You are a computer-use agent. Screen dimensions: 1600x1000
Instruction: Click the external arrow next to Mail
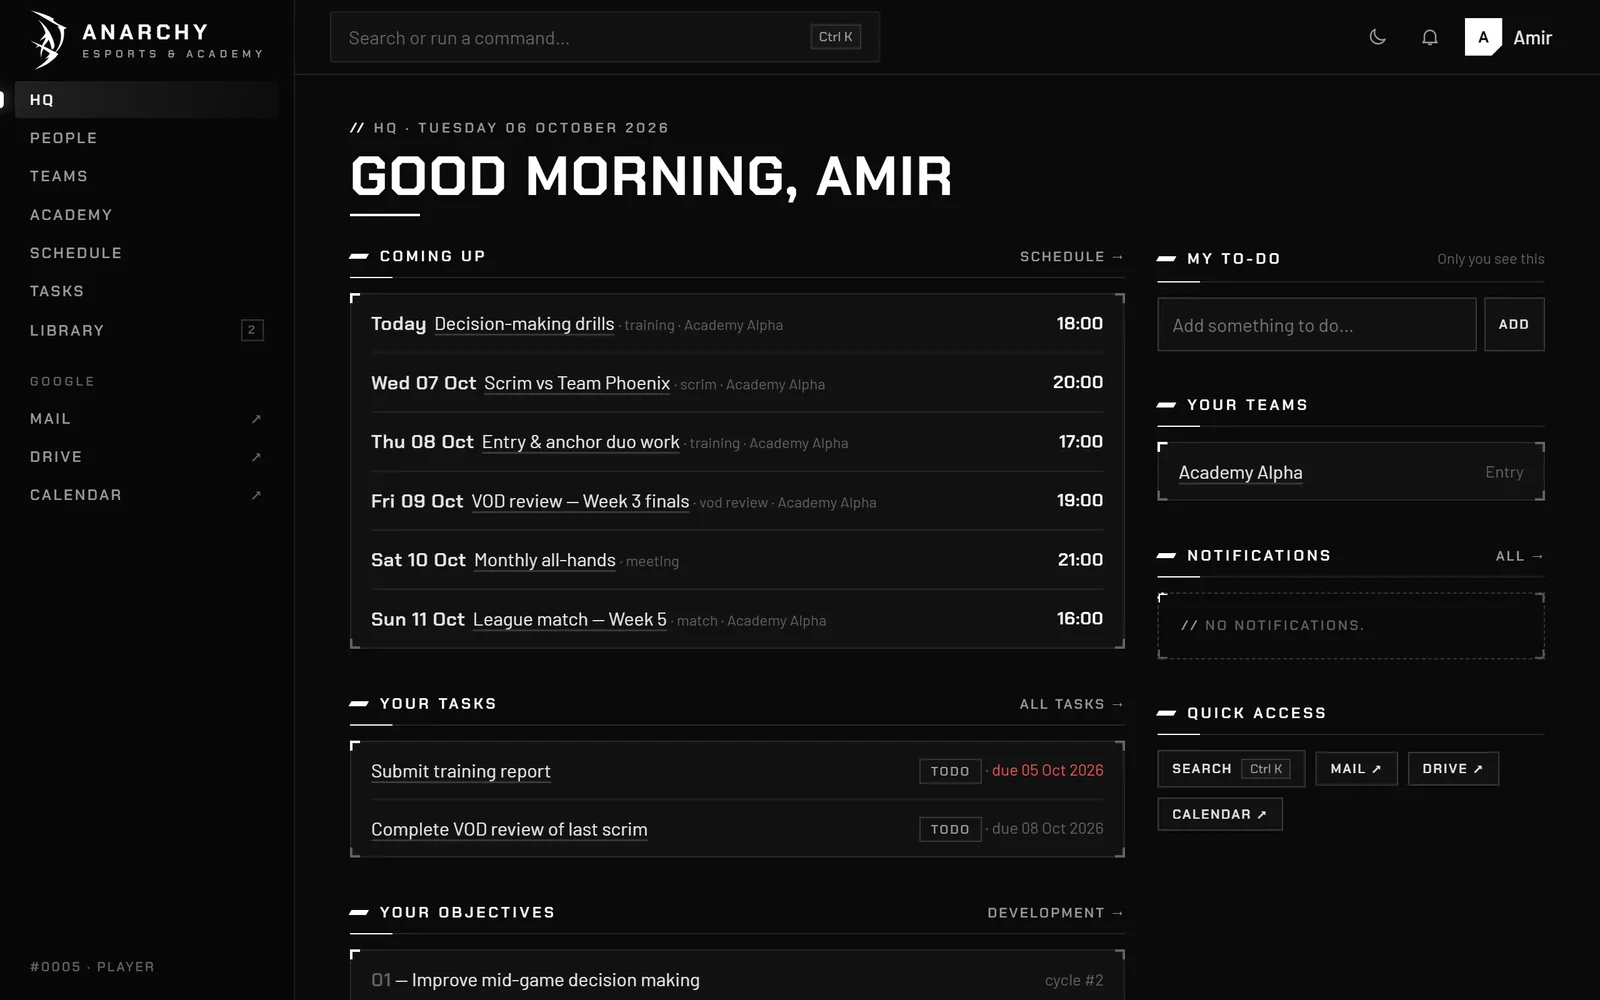click(256, 419)
